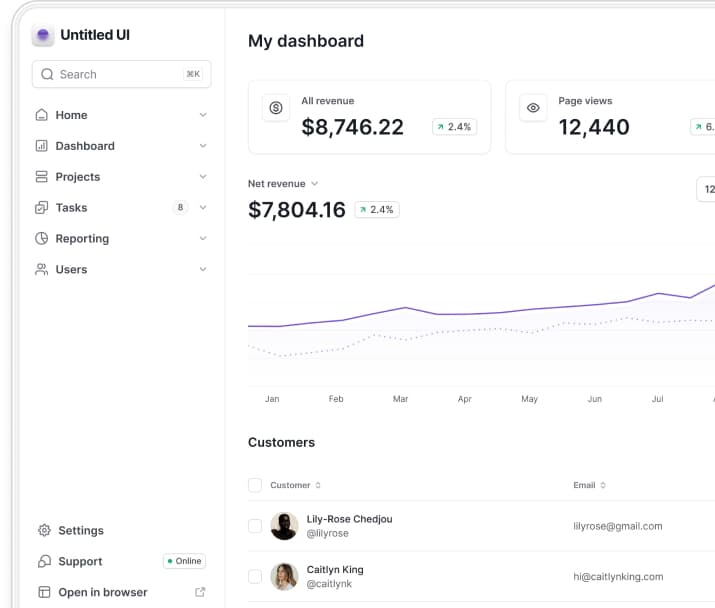Expand the Dashboard menu chevron

(203, 146)
